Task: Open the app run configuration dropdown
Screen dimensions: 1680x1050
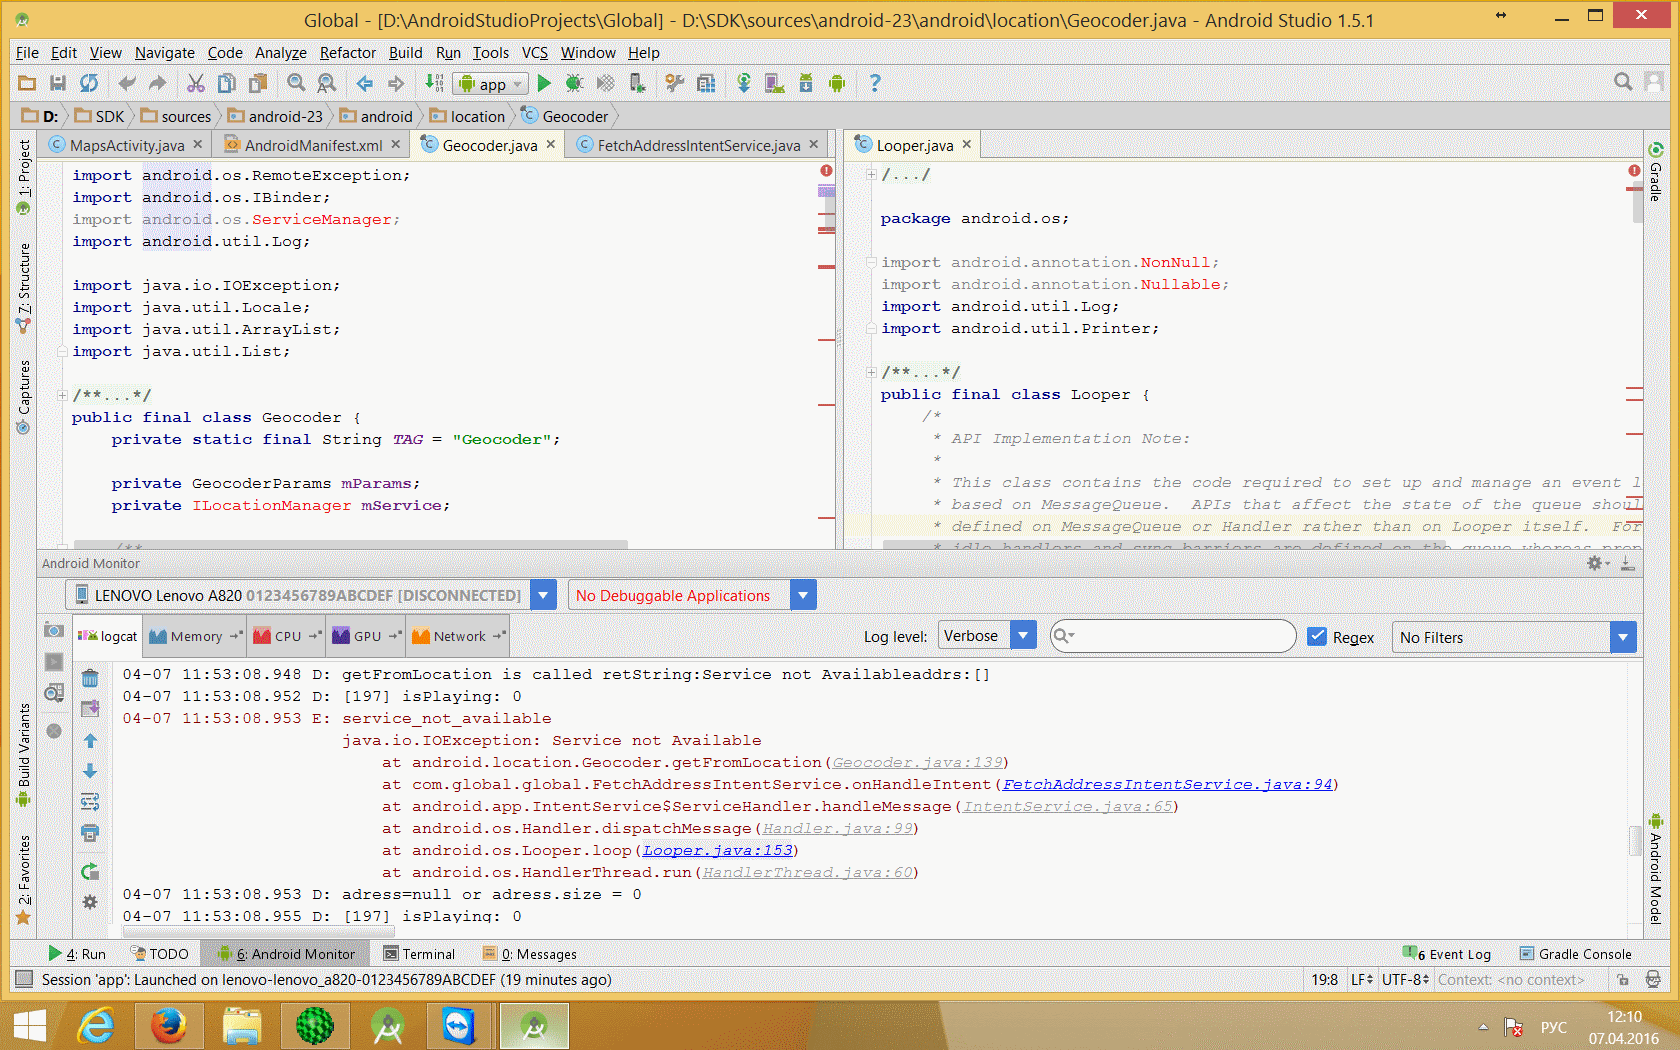Action: click(x=490, y=84)
